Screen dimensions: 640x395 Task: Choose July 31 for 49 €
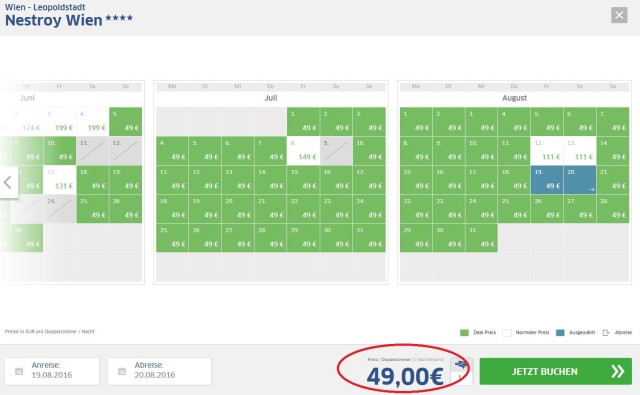click(x=369, y=238)
